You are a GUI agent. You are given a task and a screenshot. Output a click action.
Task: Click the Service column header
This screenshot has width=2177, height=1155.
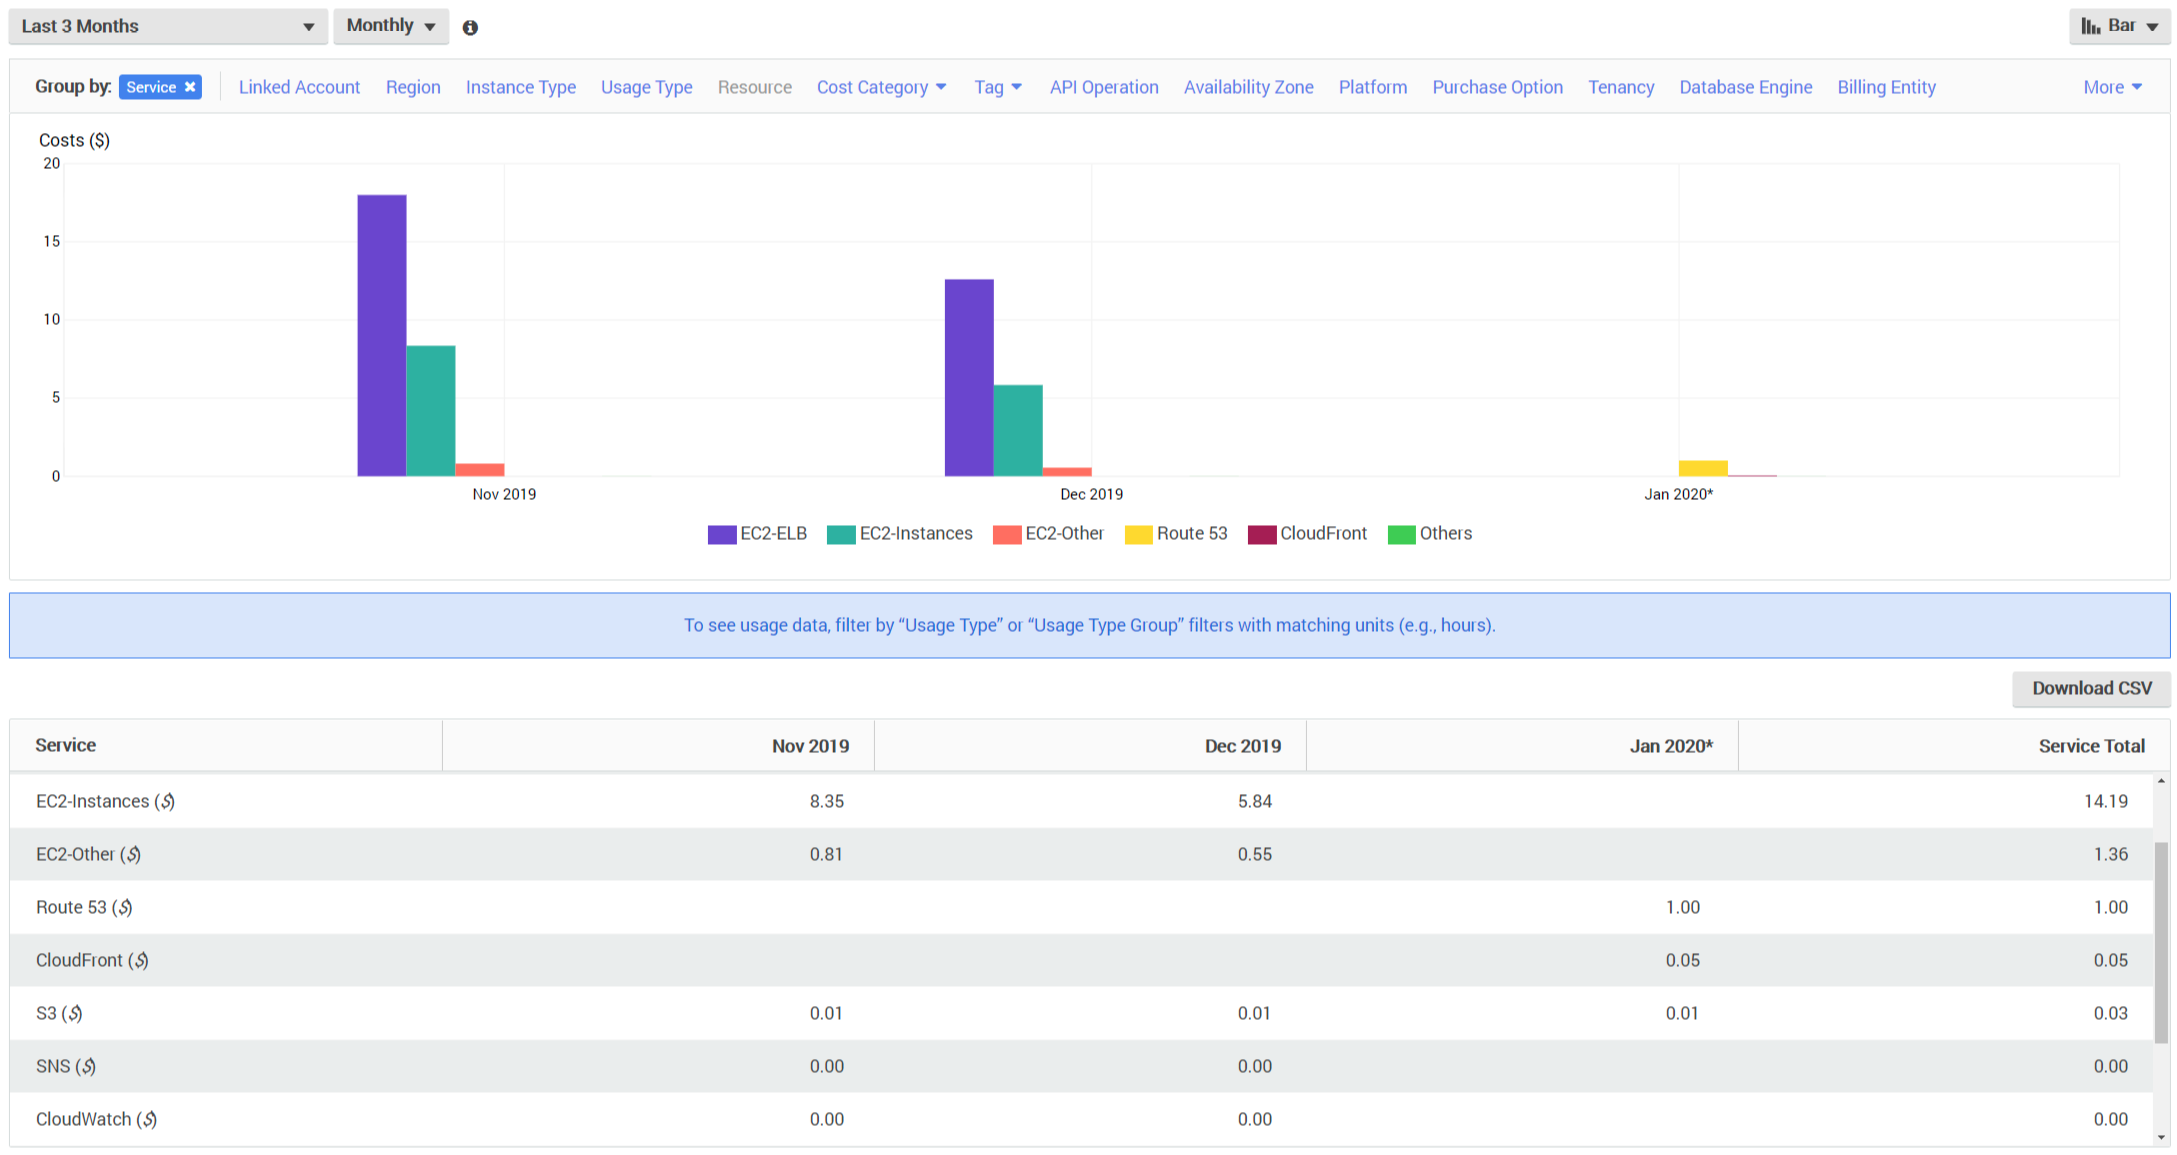(226, 745)
